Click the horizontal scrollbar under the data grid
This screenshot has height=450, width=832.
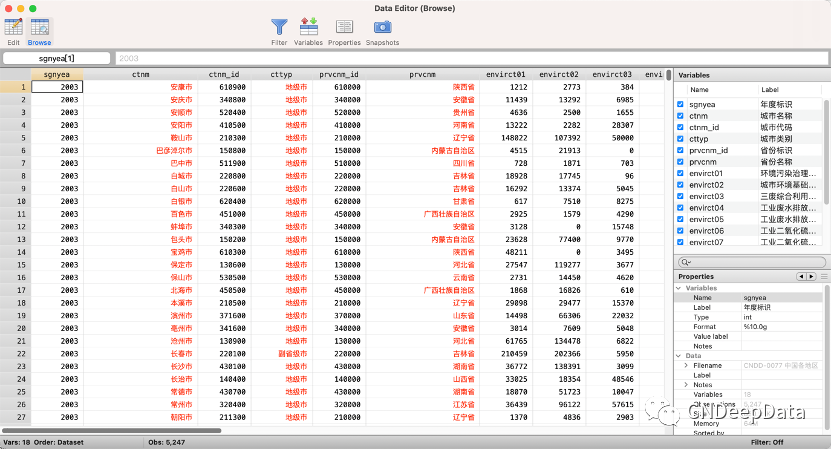(x=111, y=430)
